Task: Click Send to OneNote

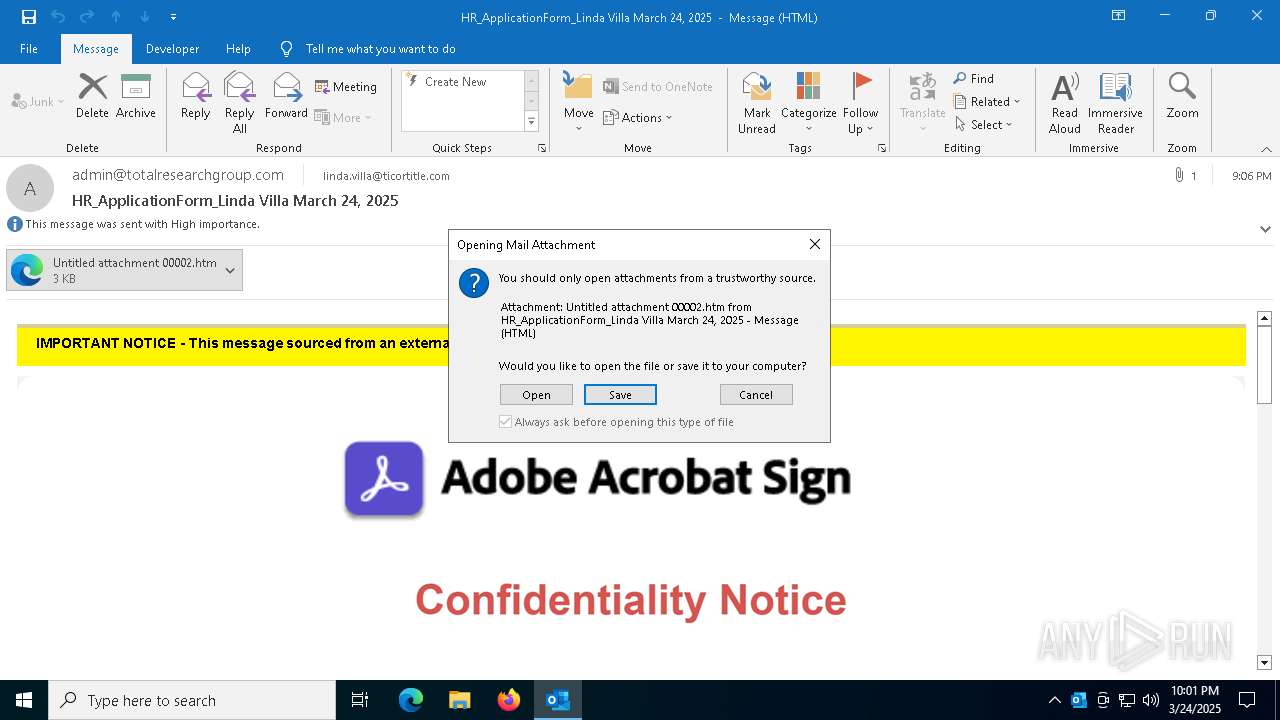Action: pos(658,87)
